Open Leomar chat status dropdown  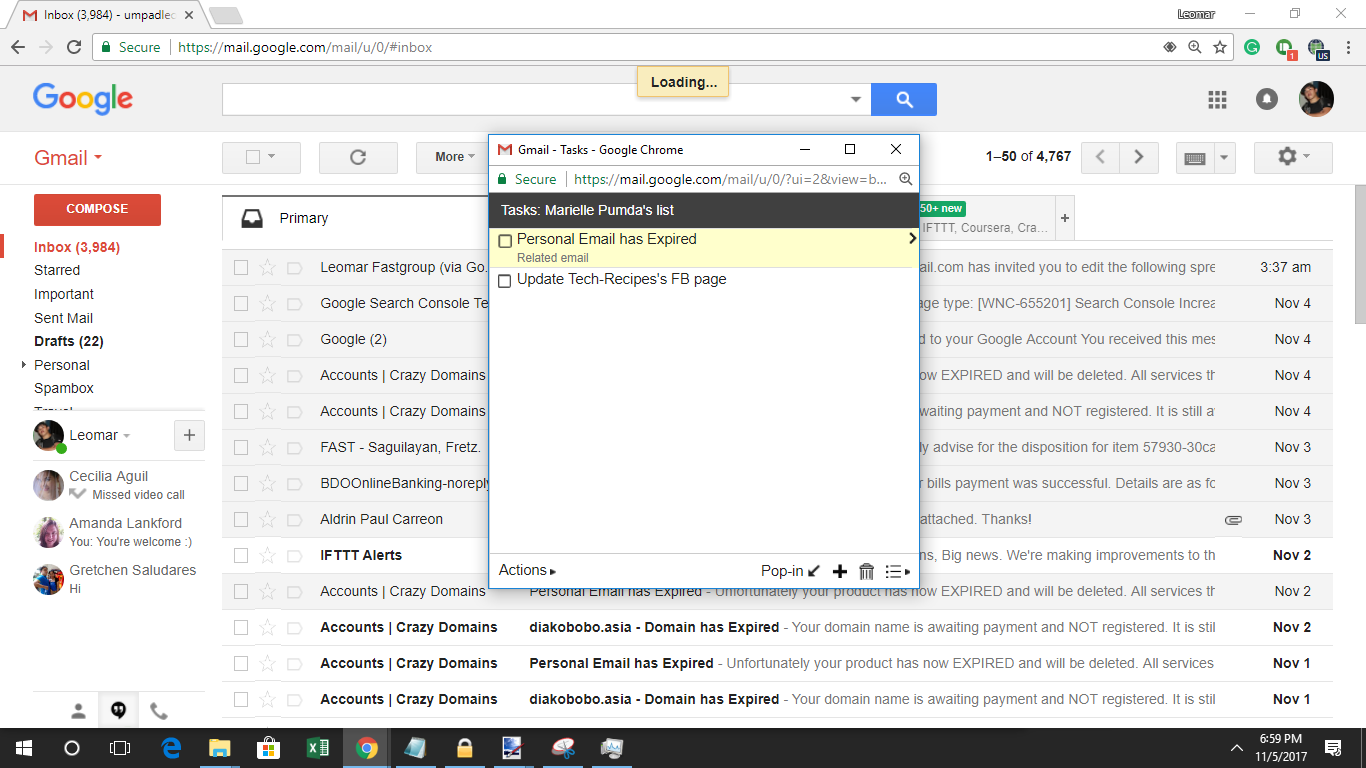coord(127,436)
